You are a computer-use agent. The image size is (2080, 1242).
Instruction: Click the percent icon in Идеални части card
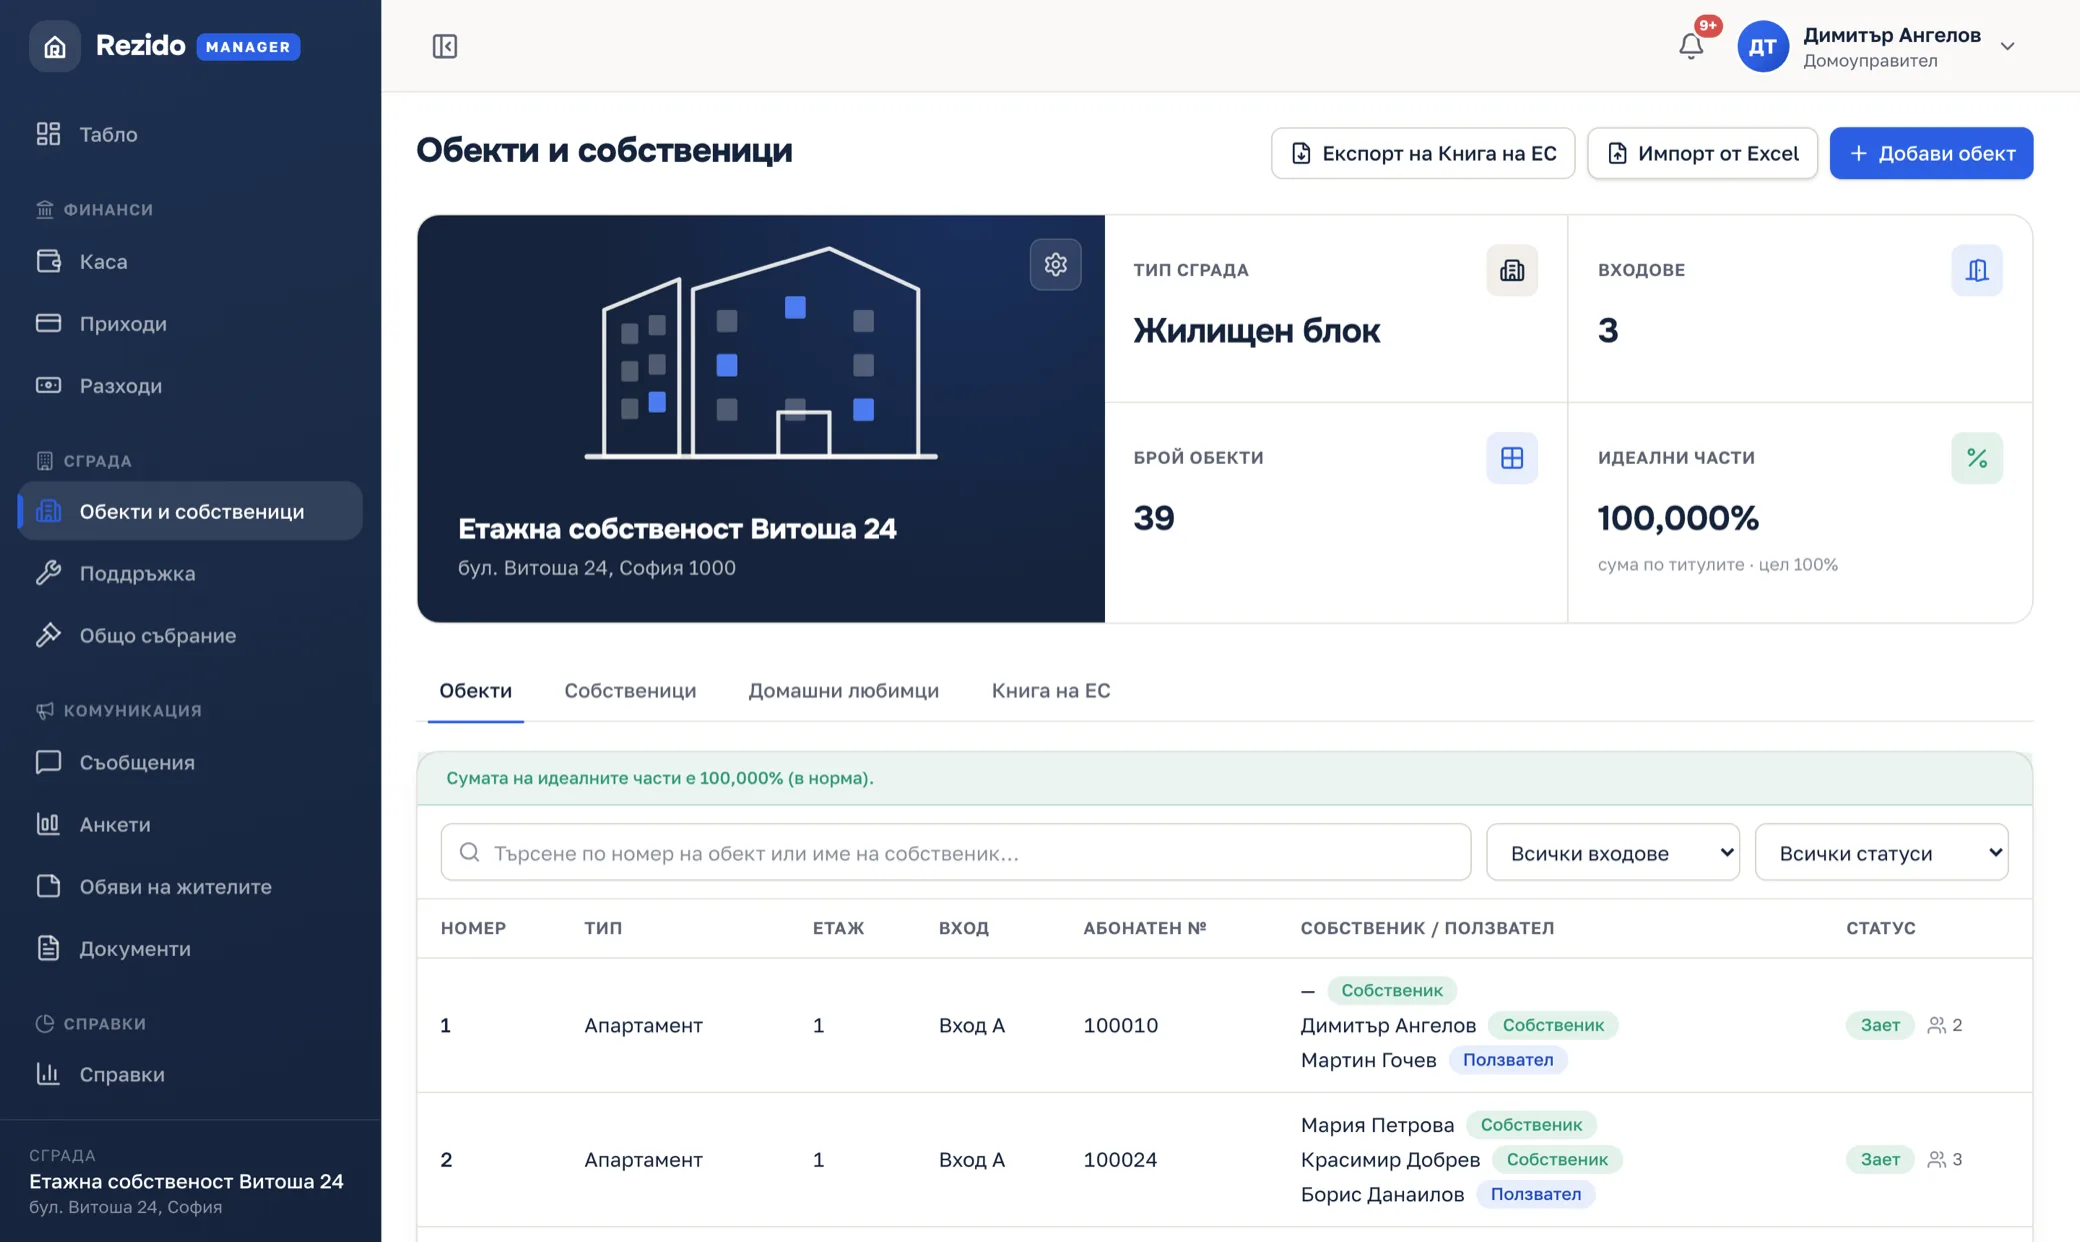pyautogui.click(x=1976, y=458)
